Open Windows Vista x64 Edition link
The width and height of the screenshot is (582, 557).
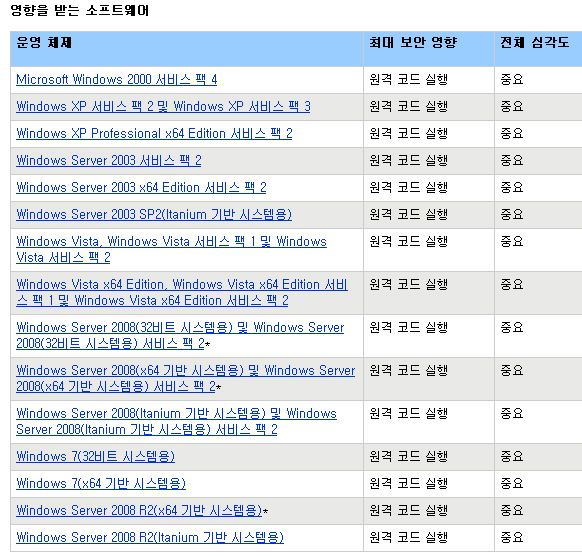(x=182, y=292)
